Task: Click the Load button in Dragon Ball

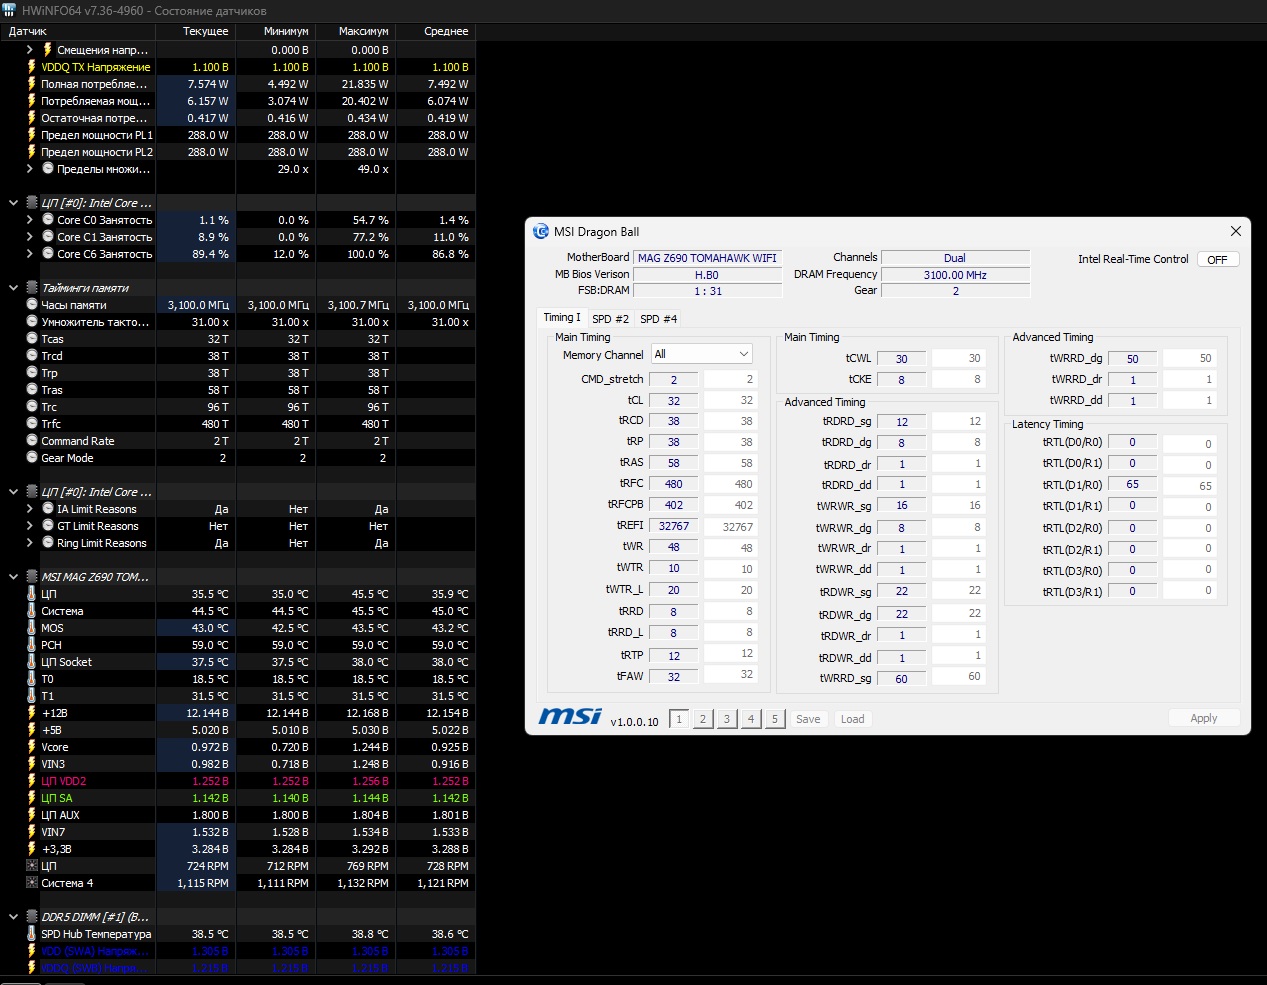Action: (852, 719)
